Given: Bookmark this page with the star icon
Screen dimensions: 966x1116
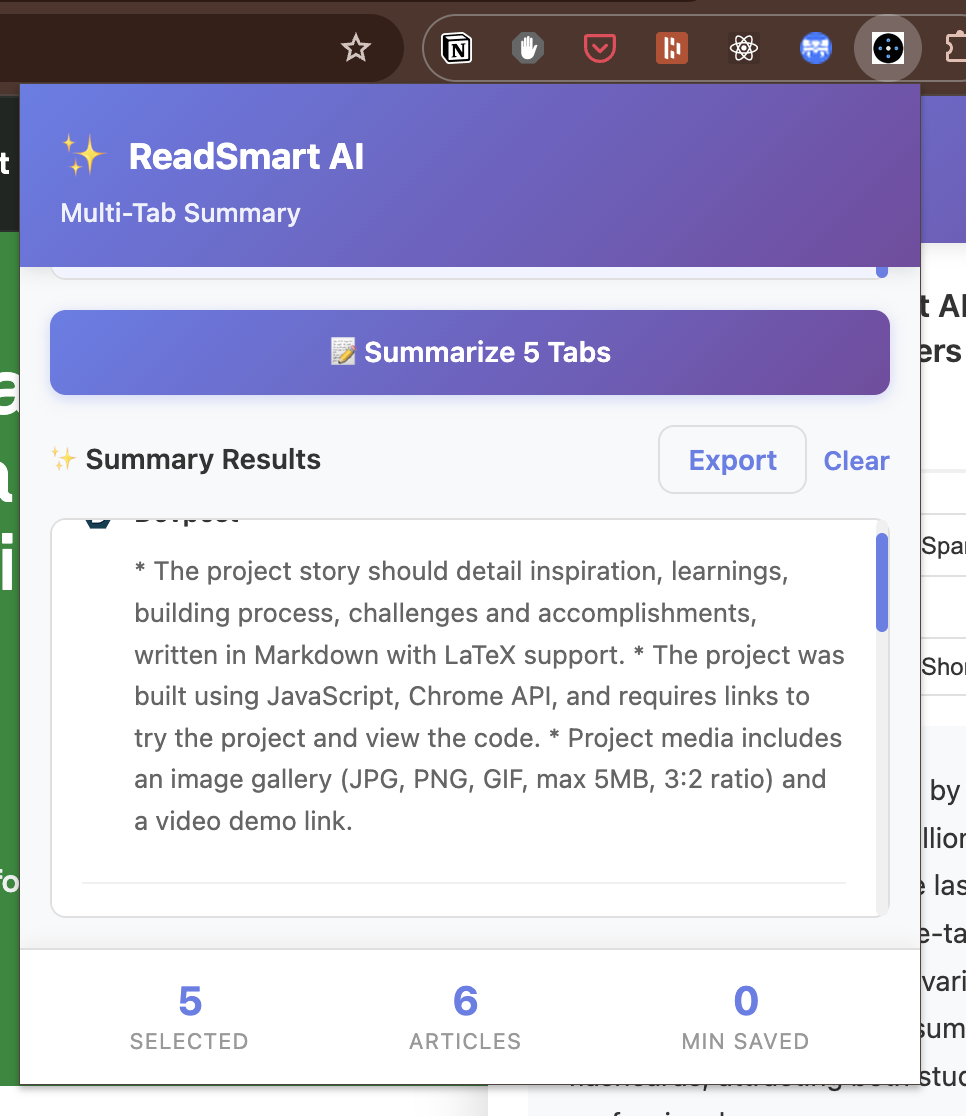Looking at the screenshot, I should (355, 48).
